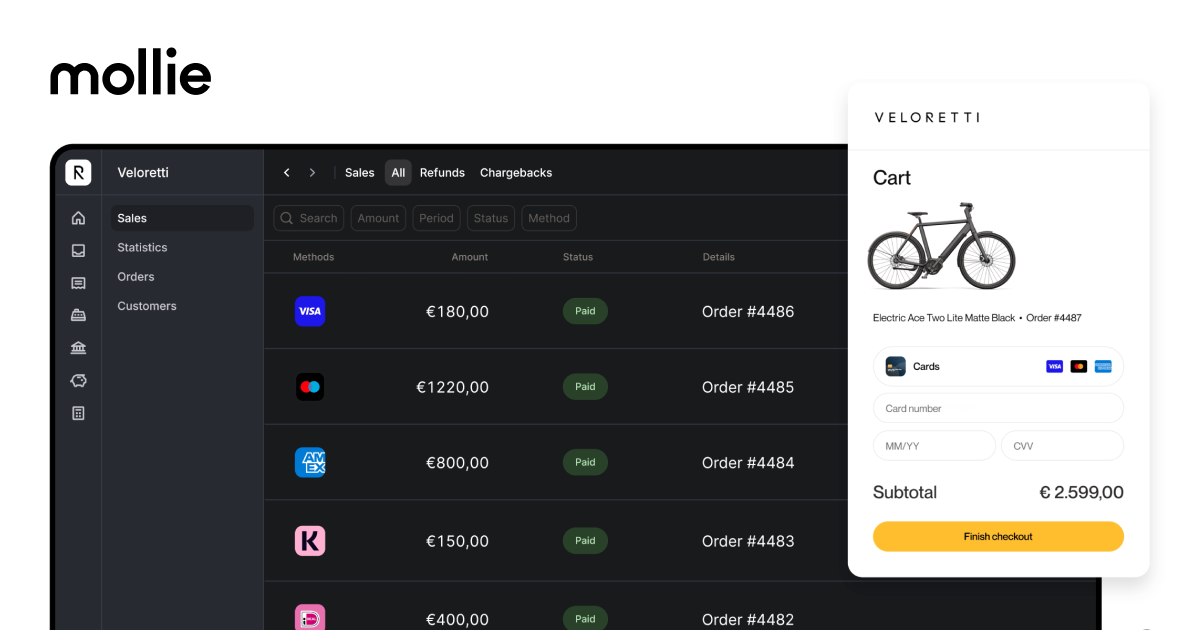
Task: Click the Amex icon on Order #4484
Action: (x=310, y=462)
